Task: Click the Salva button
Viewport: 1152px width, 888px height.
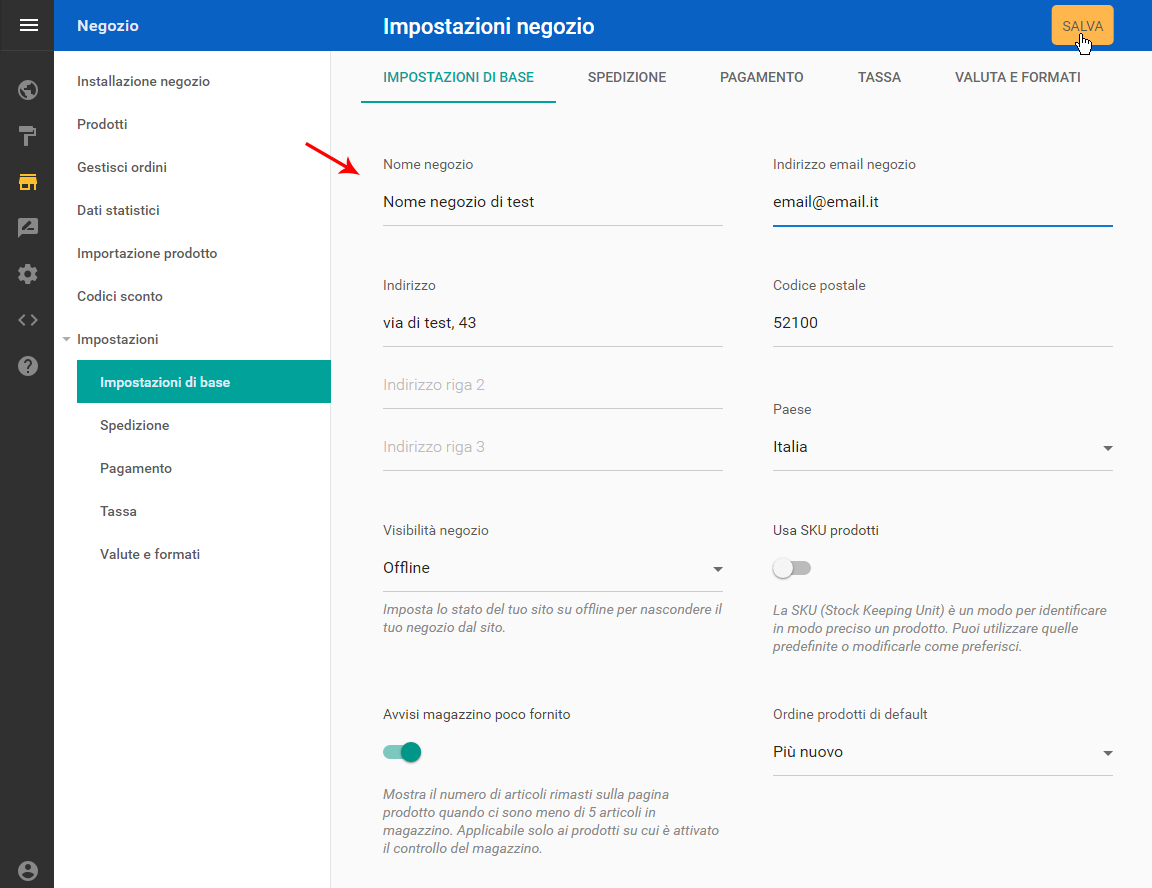Action: pyautogui.click(x=1082, y=26)
